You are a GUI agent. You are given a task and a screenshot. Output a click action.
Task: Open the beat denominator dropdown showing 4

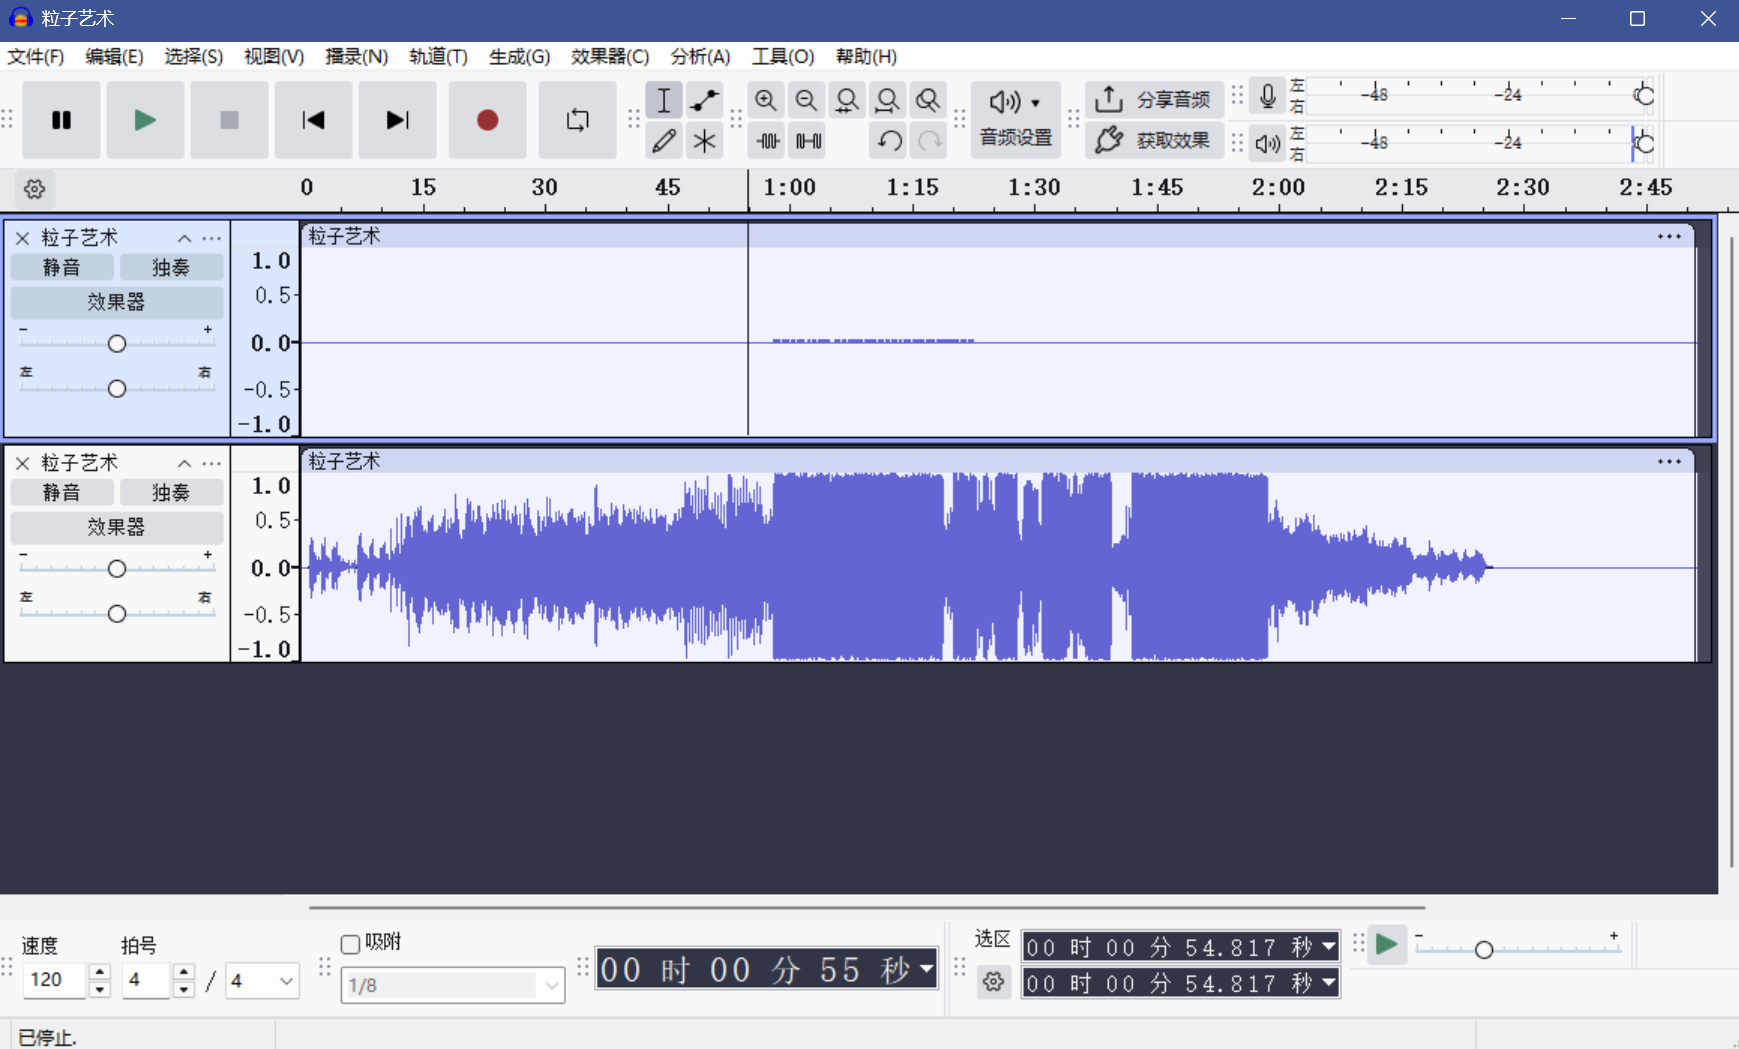[x=262, y=981]
